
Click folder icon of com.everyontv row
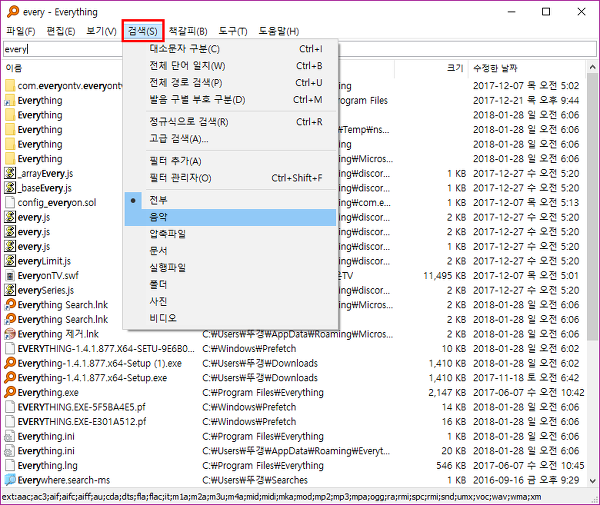click(10, 86)
